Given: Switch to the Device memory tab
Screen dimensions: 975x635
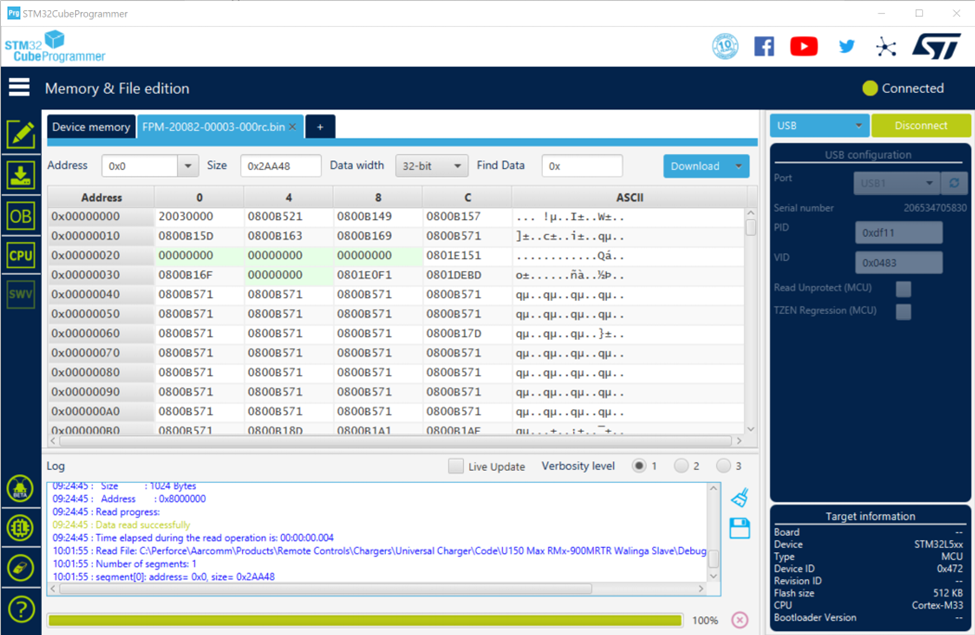Looking at the screenshot, I should [x=91, y=127].
